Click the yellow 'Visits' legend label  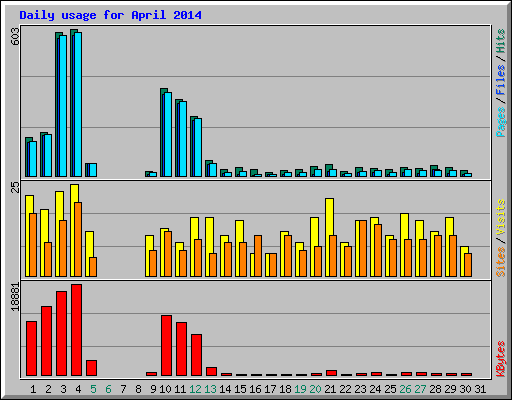(501, 217)
